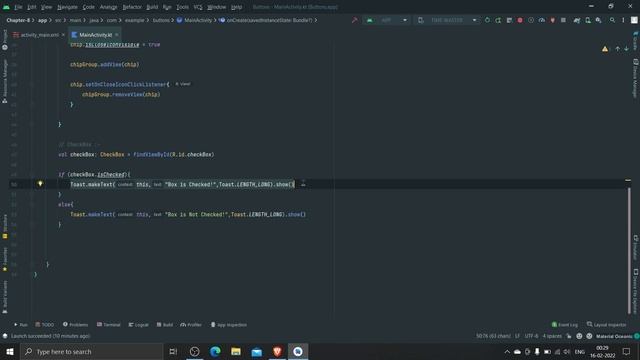Toggle the Device Manager right side panel
This screenshot has width=640, height=360.
pyautogui.click(x=636, y=78)
